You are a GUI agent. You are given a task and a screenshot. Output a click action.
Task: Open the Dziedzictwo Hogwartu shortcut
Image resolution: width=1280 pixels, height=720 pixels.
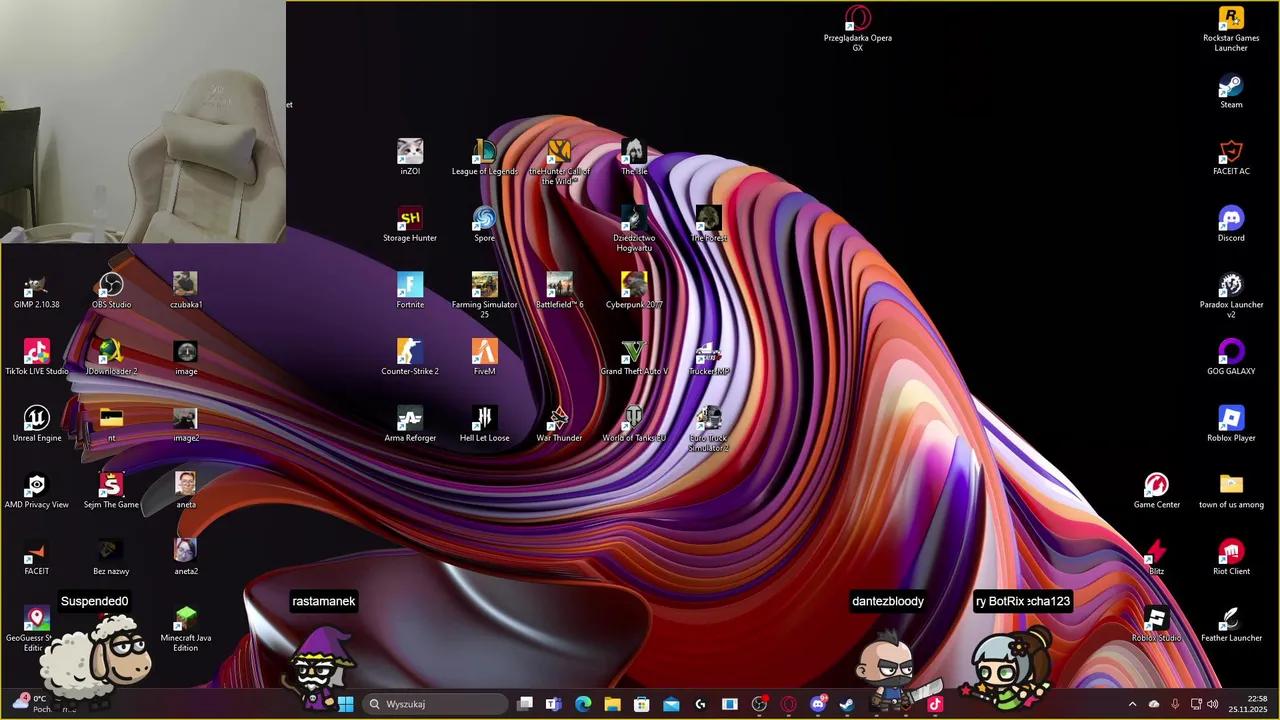point(634,229)
